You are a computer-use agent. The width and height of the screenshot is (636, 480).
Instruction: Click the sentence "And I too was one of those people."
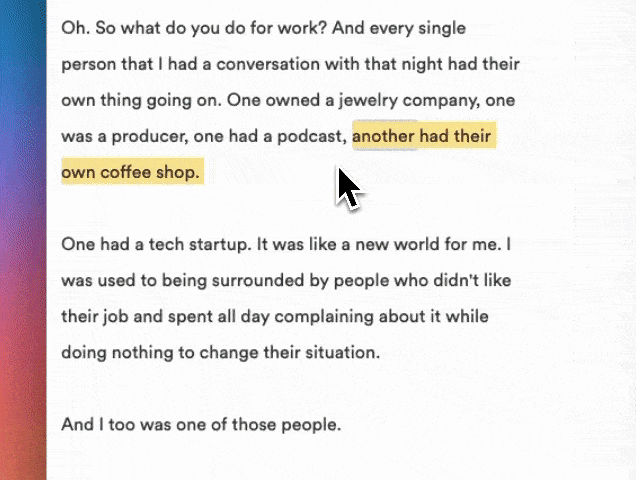(201, 425)
